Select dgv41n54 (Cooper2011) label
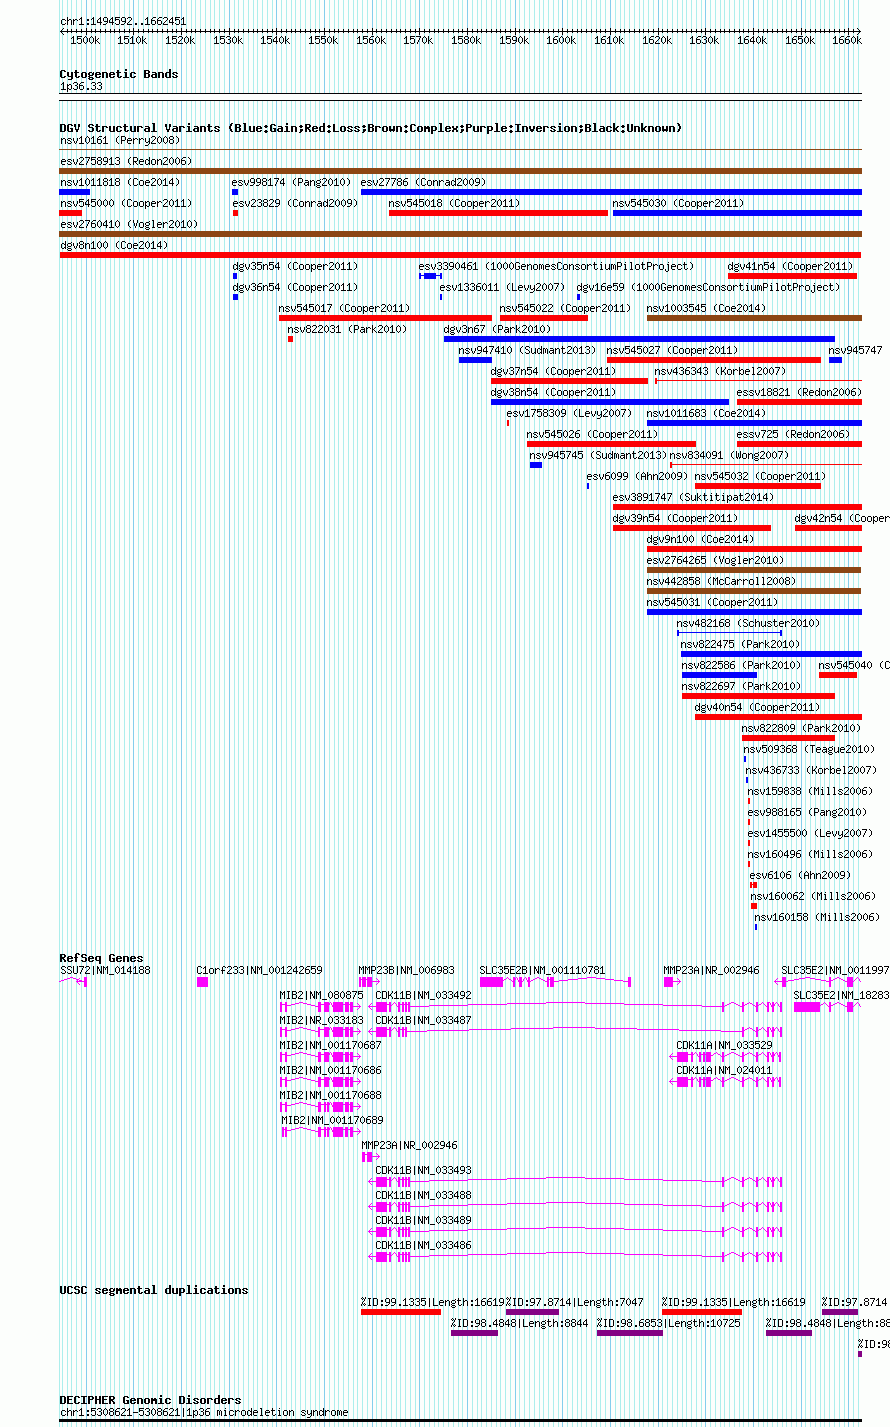Viewport: 890px width, 1427px height. (791, 266)
